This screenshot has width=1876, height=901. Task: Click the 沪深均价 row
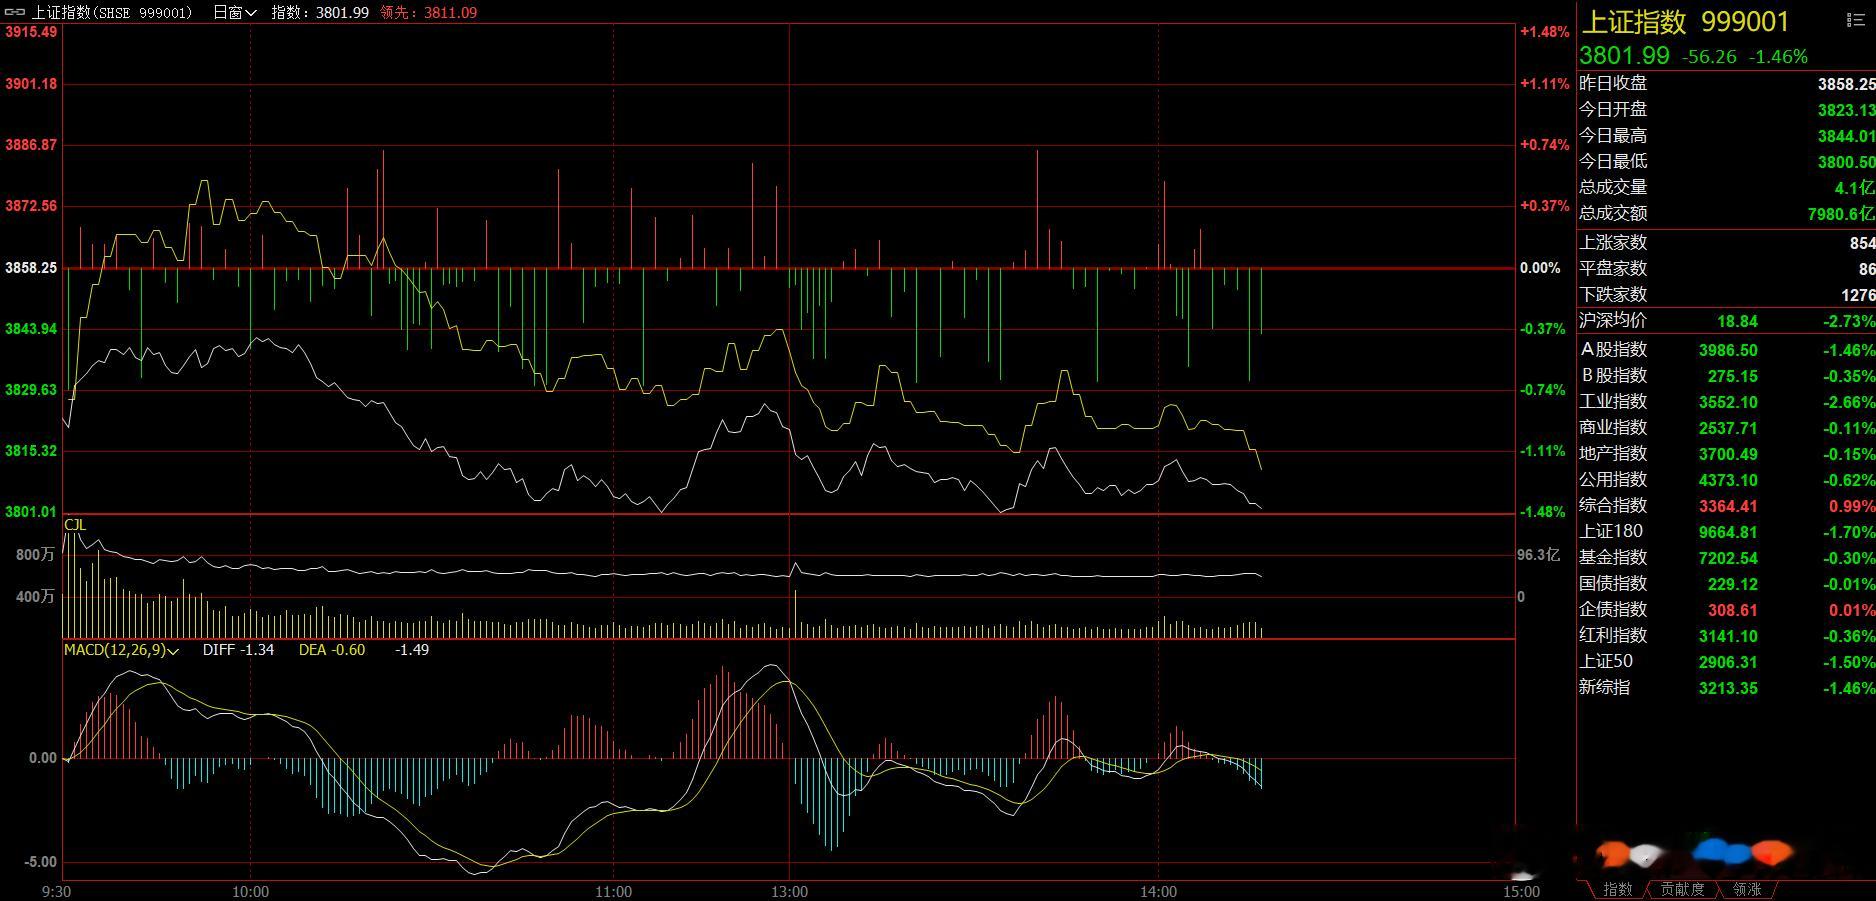[1727, 321]
